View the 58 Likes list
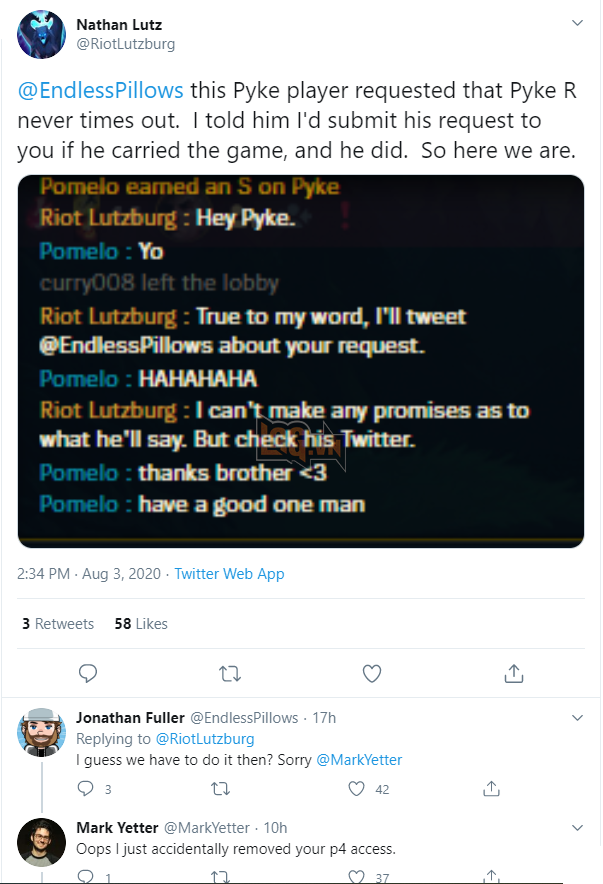The image size is (603, 884). click(x=141, y=623)
